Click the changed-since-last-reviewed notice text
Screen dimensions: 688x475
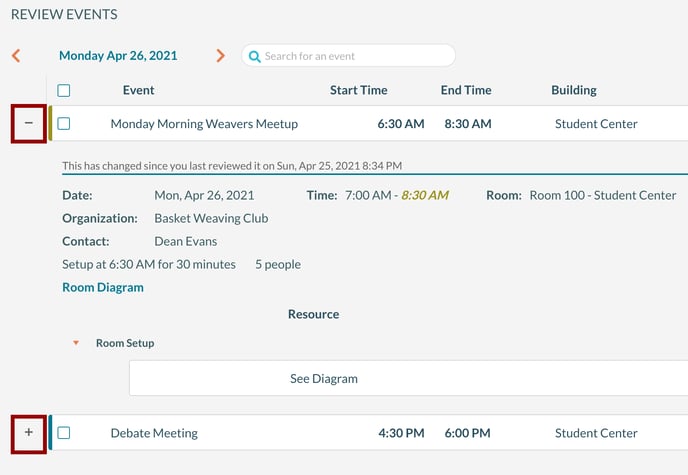coord(232,166)
